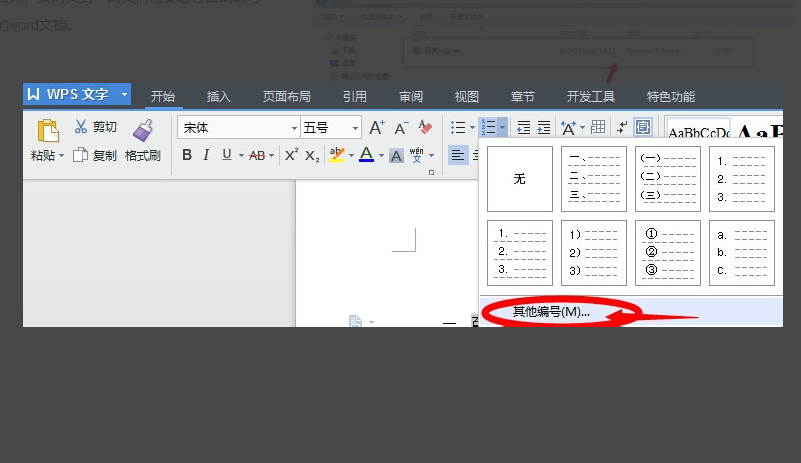The image size is (801, 463).
Task: Apply yellow text highlight color
Action: (337, 155)
